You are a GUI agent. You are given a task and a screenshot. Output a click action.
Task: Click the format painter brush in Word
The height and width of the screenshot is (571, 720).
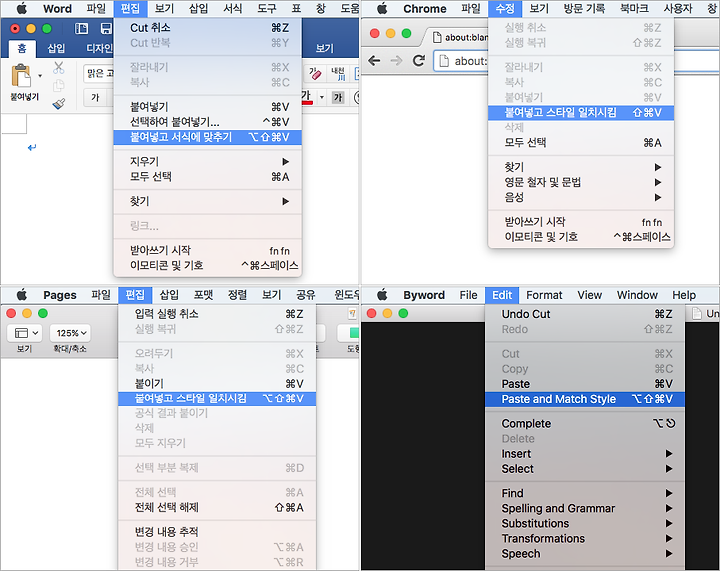tap(58, 104)
